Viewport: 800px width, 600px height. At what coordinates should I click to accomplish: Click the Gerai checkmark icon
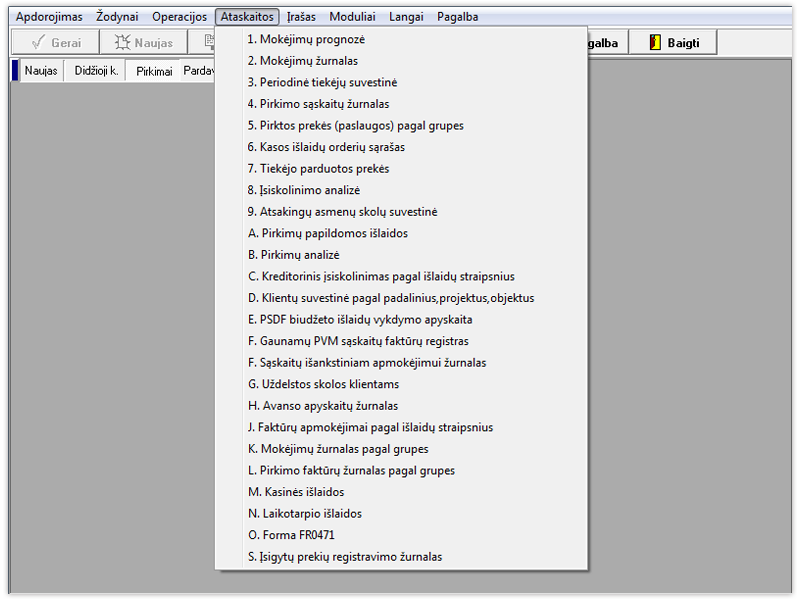(x=38, y=42)
